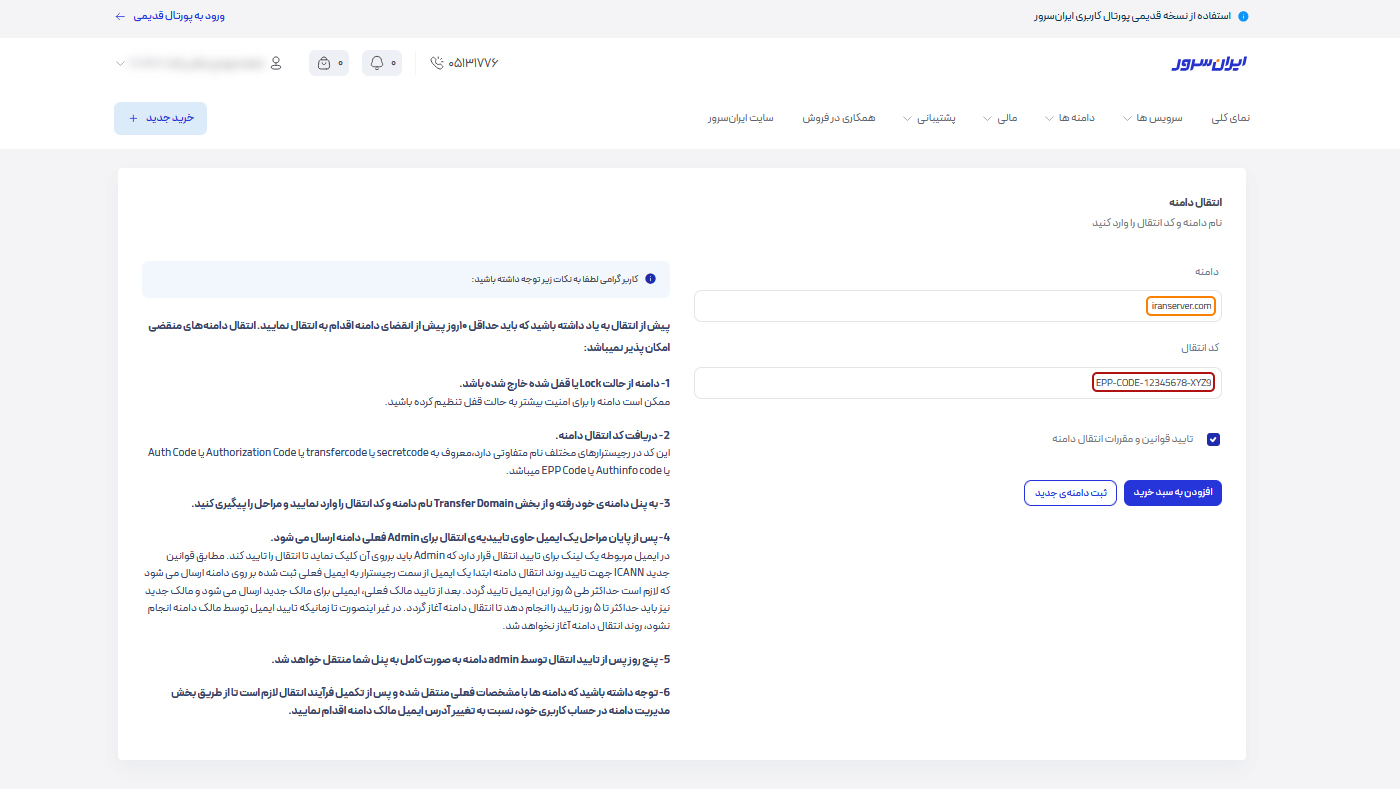1400x789 pixels.
Task: Open the user account dropdown chevron
Action: 121,63
